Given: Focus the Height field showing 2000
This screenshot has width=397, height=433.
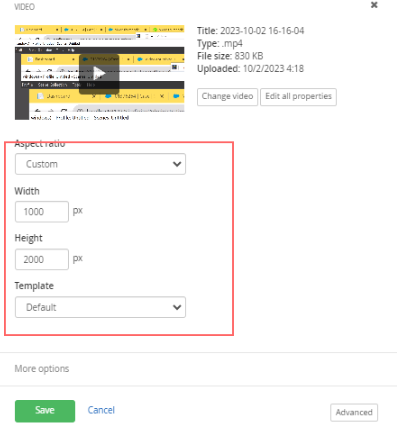Looking at the screenshot, I should click(x=42, y=259).
